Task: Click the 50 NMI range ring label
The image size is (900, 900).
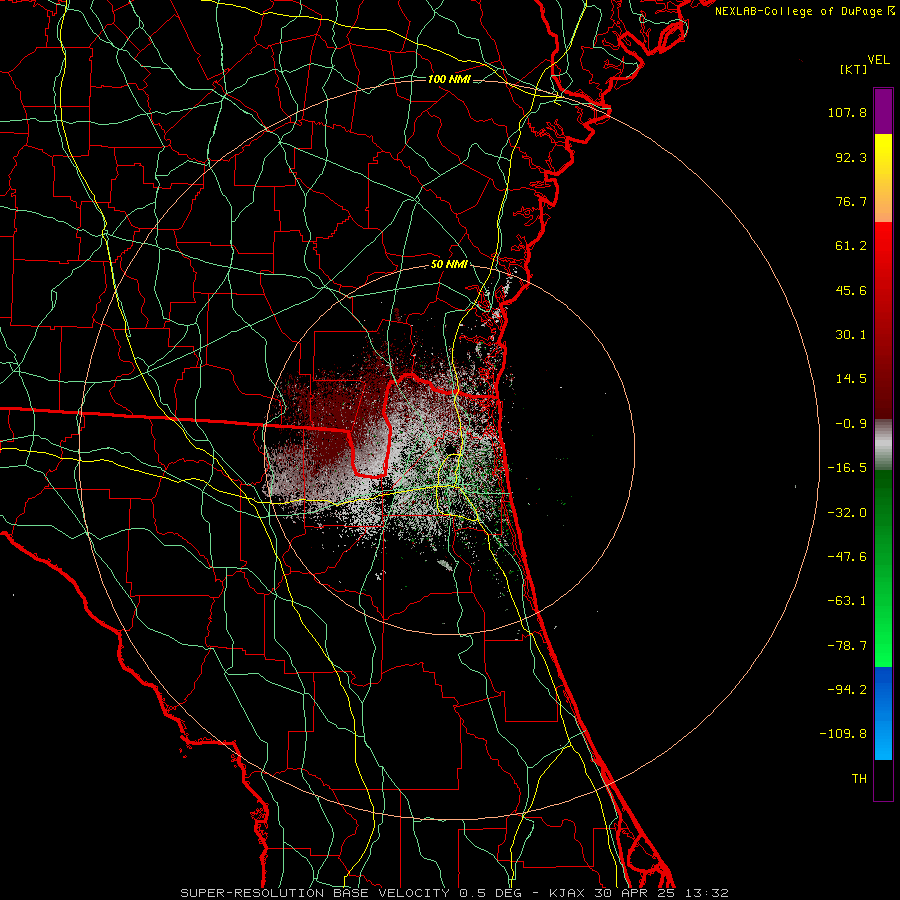Action: click(449, 265)
